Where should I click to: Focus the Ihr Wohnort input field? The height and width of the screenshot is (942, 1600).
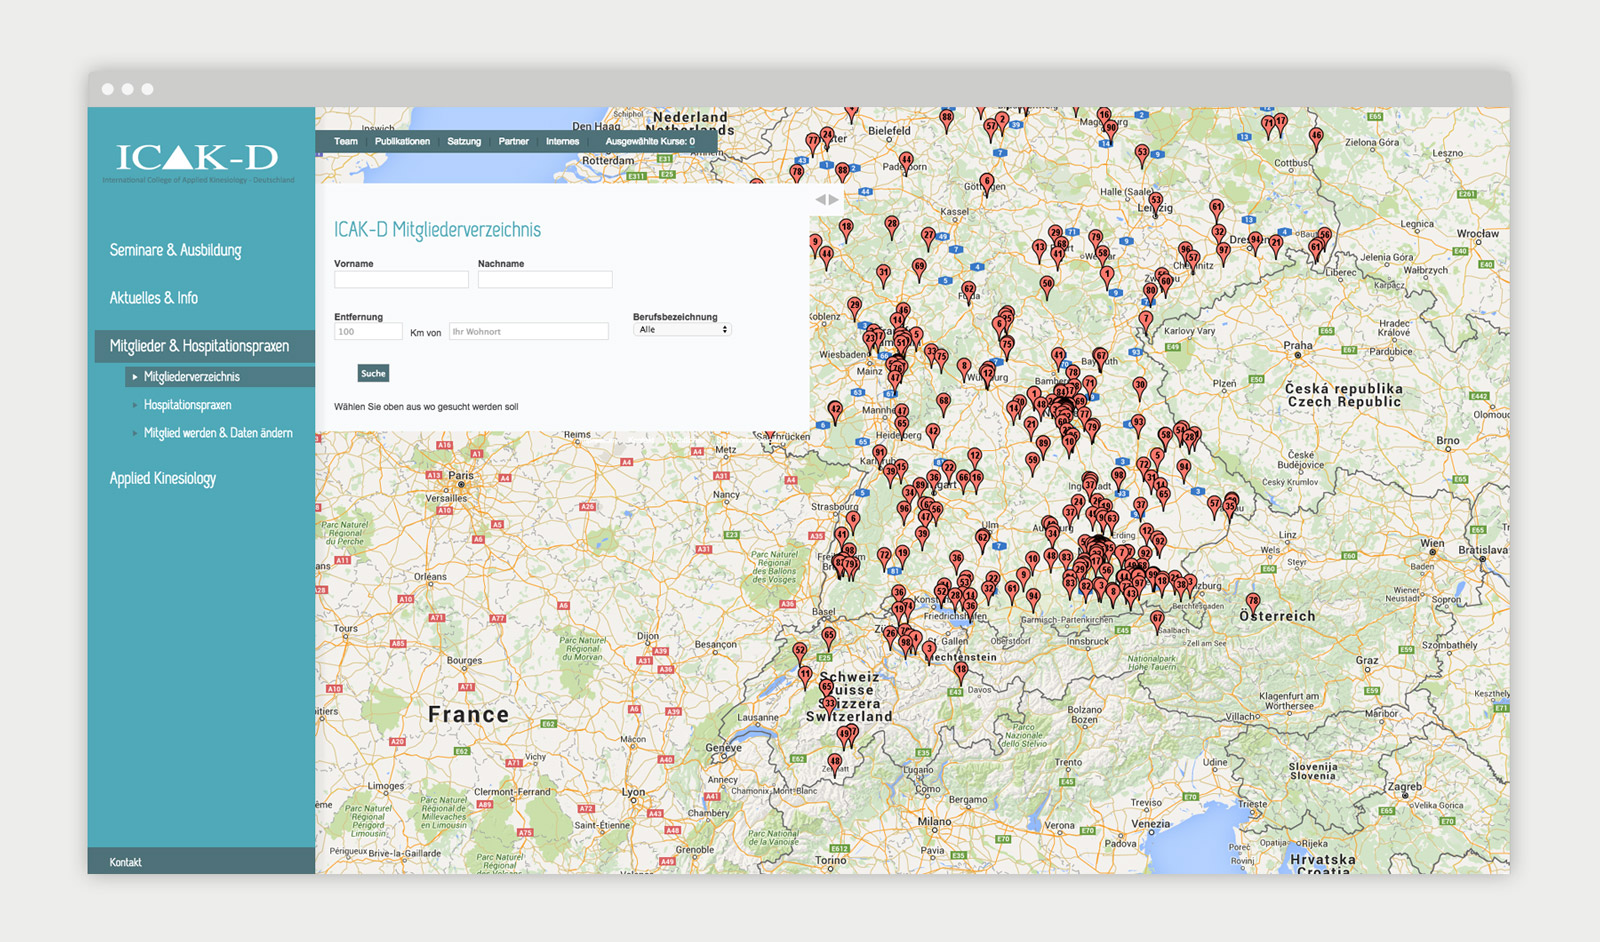(529, 332)
